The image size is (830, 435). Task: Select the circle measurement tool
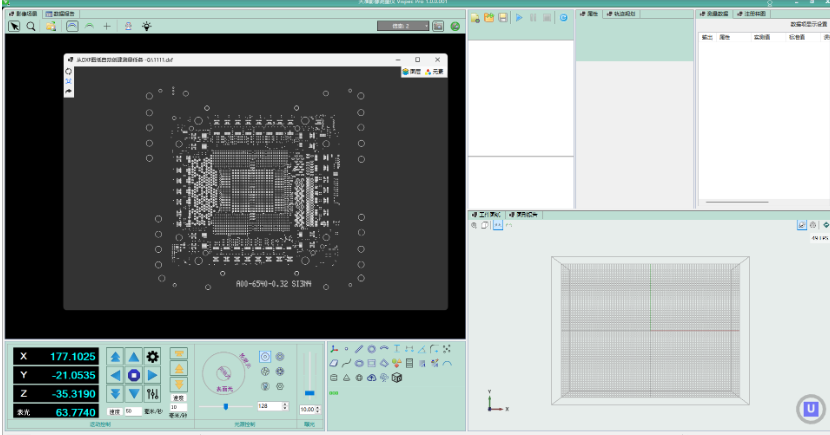click(x=372, y=349)
